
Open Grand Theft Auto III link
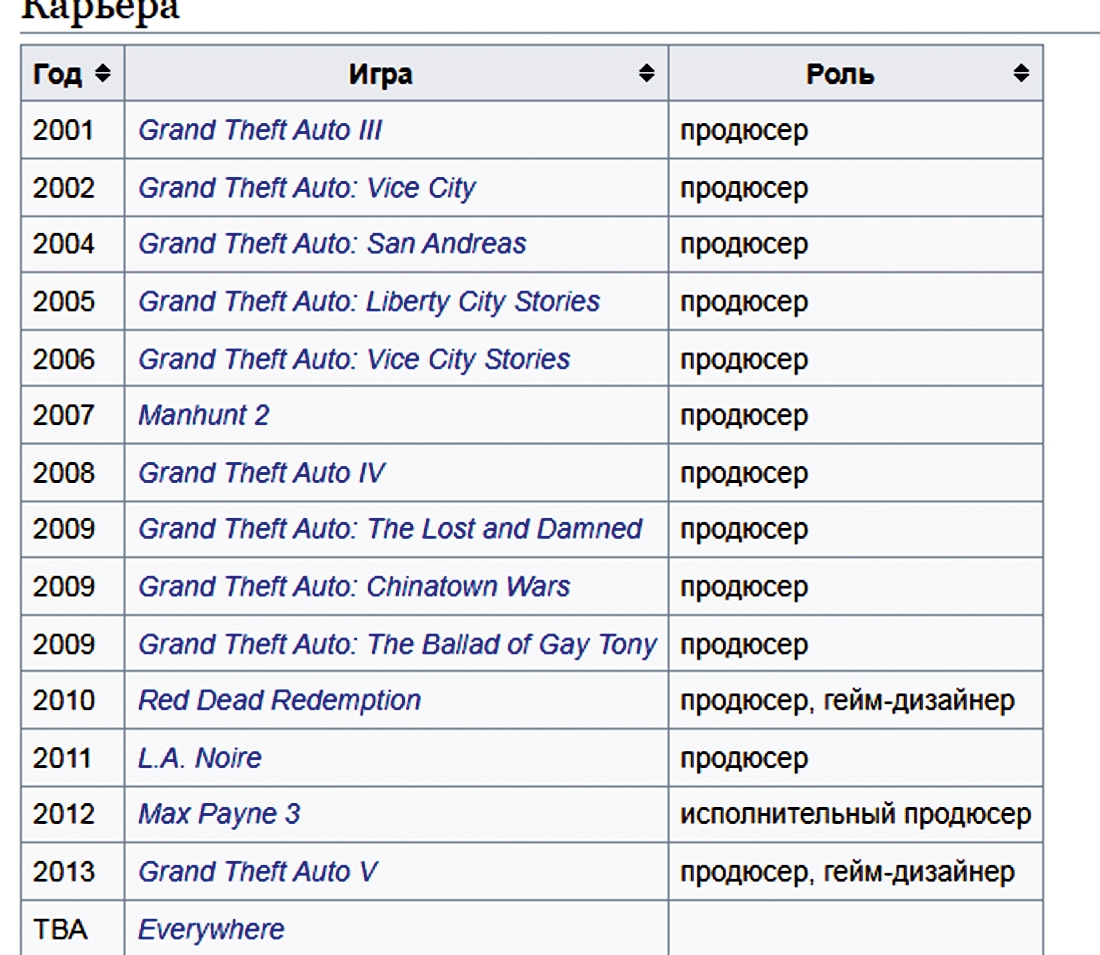pos(260,130)
